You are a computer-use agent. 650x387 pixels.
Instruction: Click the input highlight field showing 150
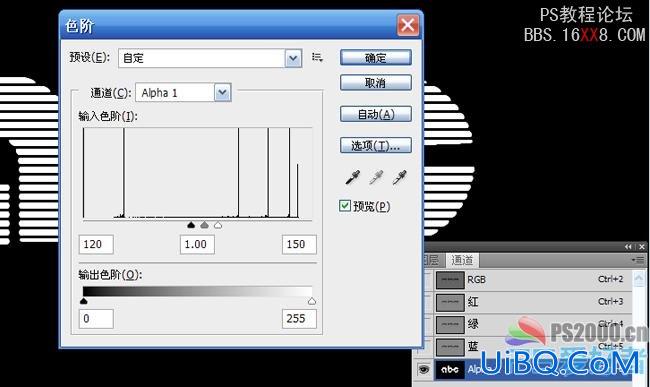(299, 244)
